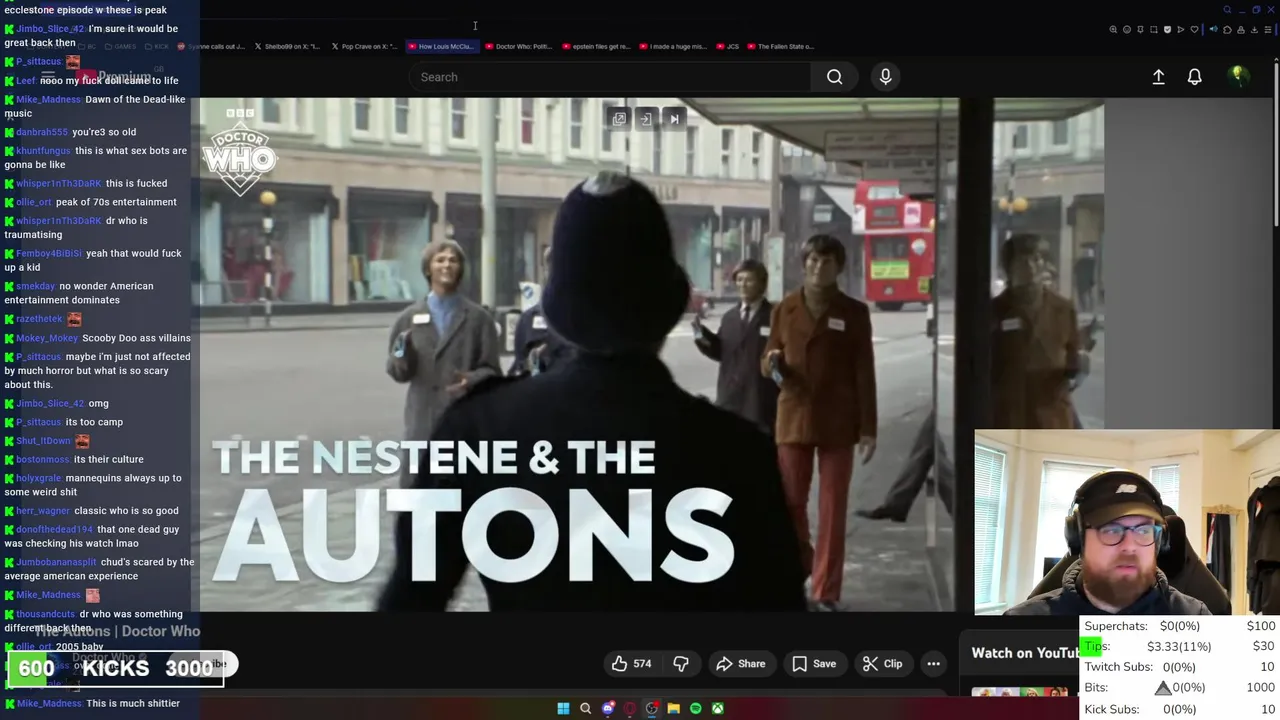Open the YouTube upload/create icon
Image resolution: width=1280 pixels, height=720 pixels.
tap(1158, 77)
